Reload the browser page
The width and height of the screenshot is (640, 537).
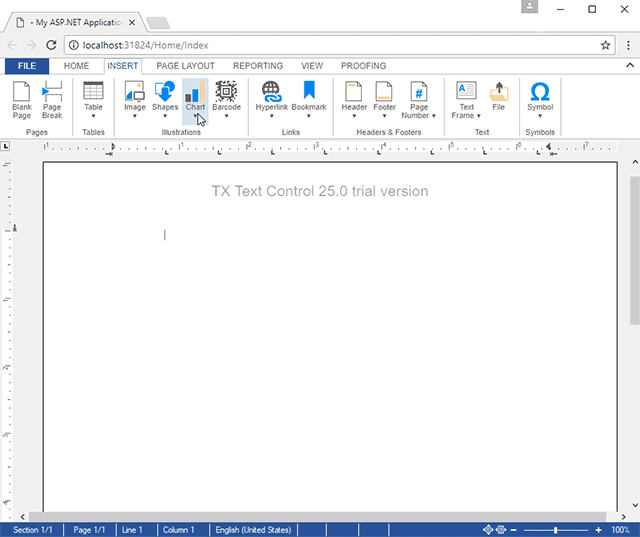[x=51, y=45]
